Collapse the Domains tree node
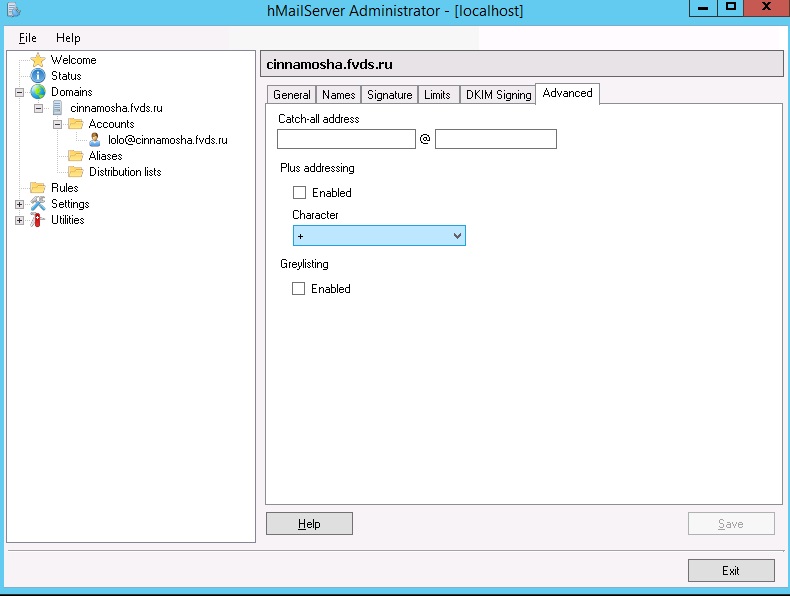Viewport: 790px width, 596px height. pos(19,92)
